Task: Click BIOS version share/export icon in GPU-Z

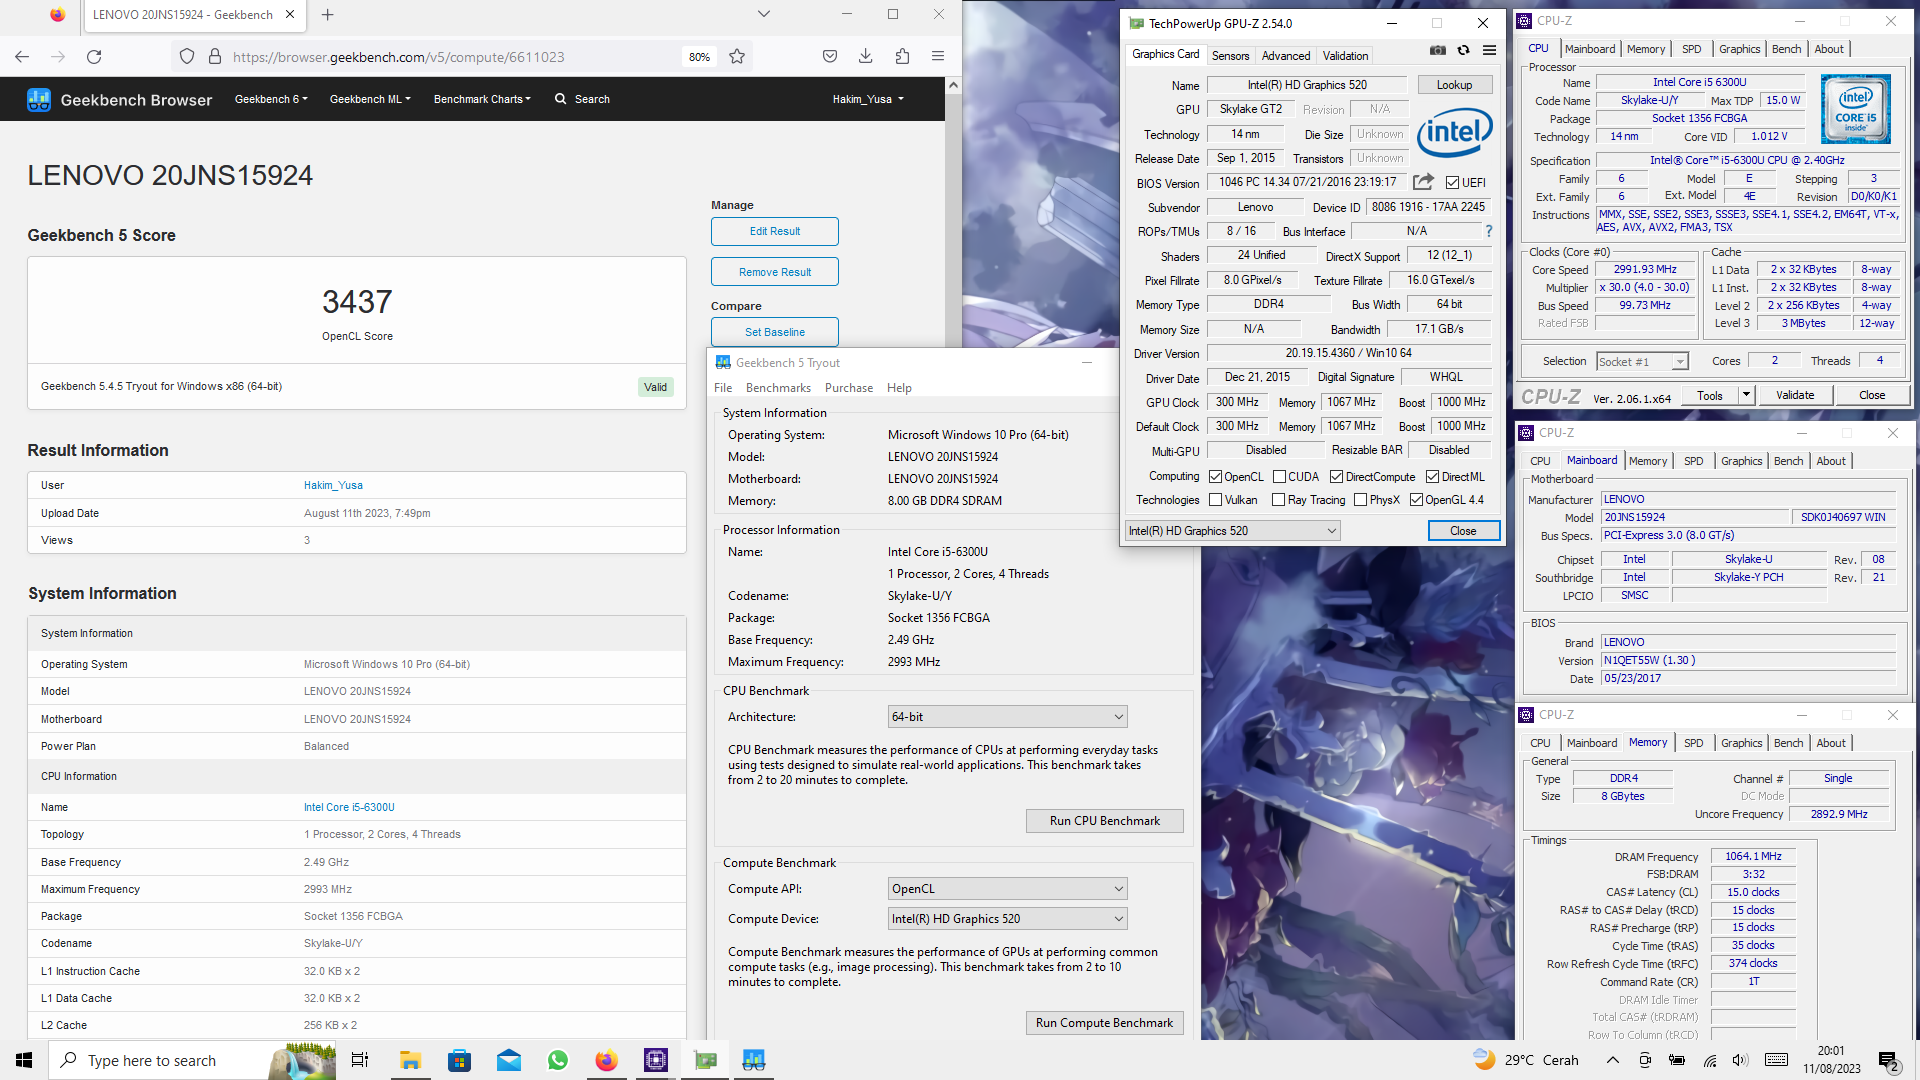Action: tap(1423, 182)
